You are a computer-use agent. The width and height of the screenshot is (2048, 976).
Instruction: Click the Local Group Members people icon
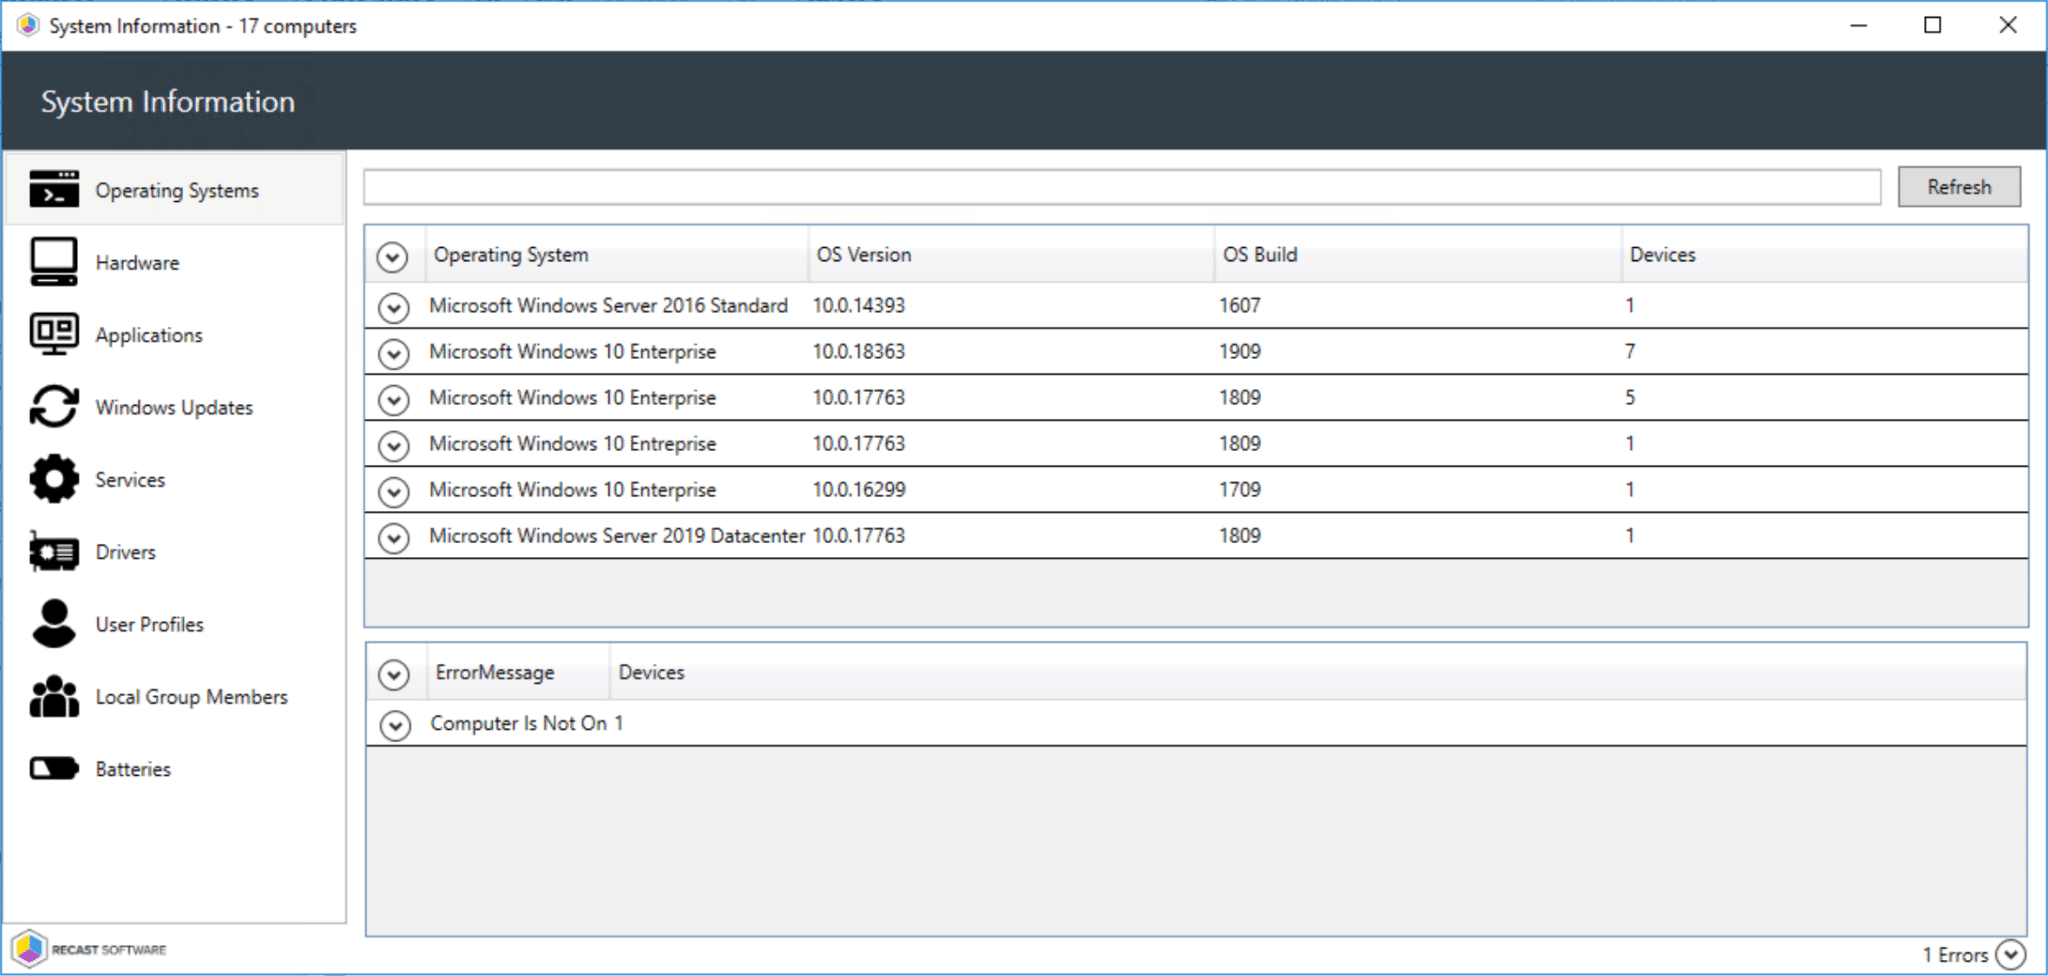pyautogui.click(x=54, y=696)
